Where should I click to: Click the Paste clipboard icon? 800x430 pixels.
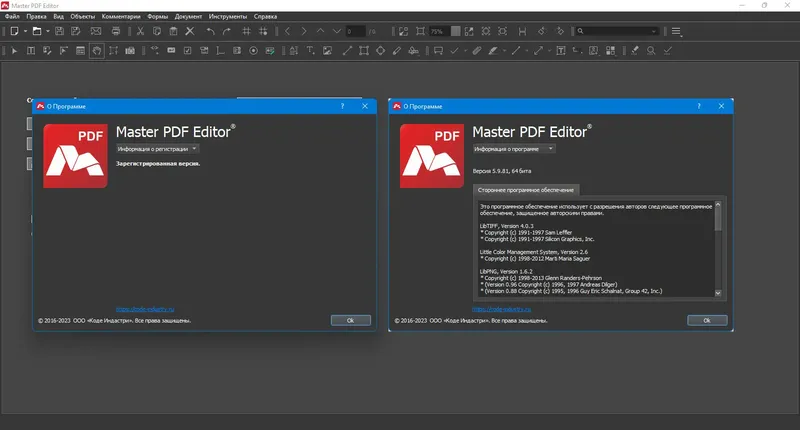click(173, 31)
